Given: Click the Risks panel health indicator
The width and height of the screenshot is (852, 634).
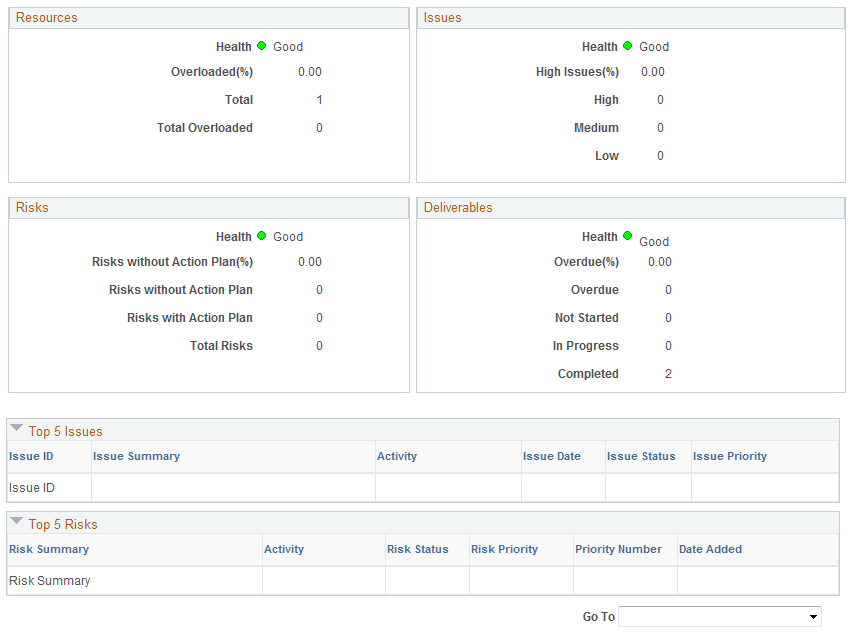Looking at the screenshot, I should point(260,236).
